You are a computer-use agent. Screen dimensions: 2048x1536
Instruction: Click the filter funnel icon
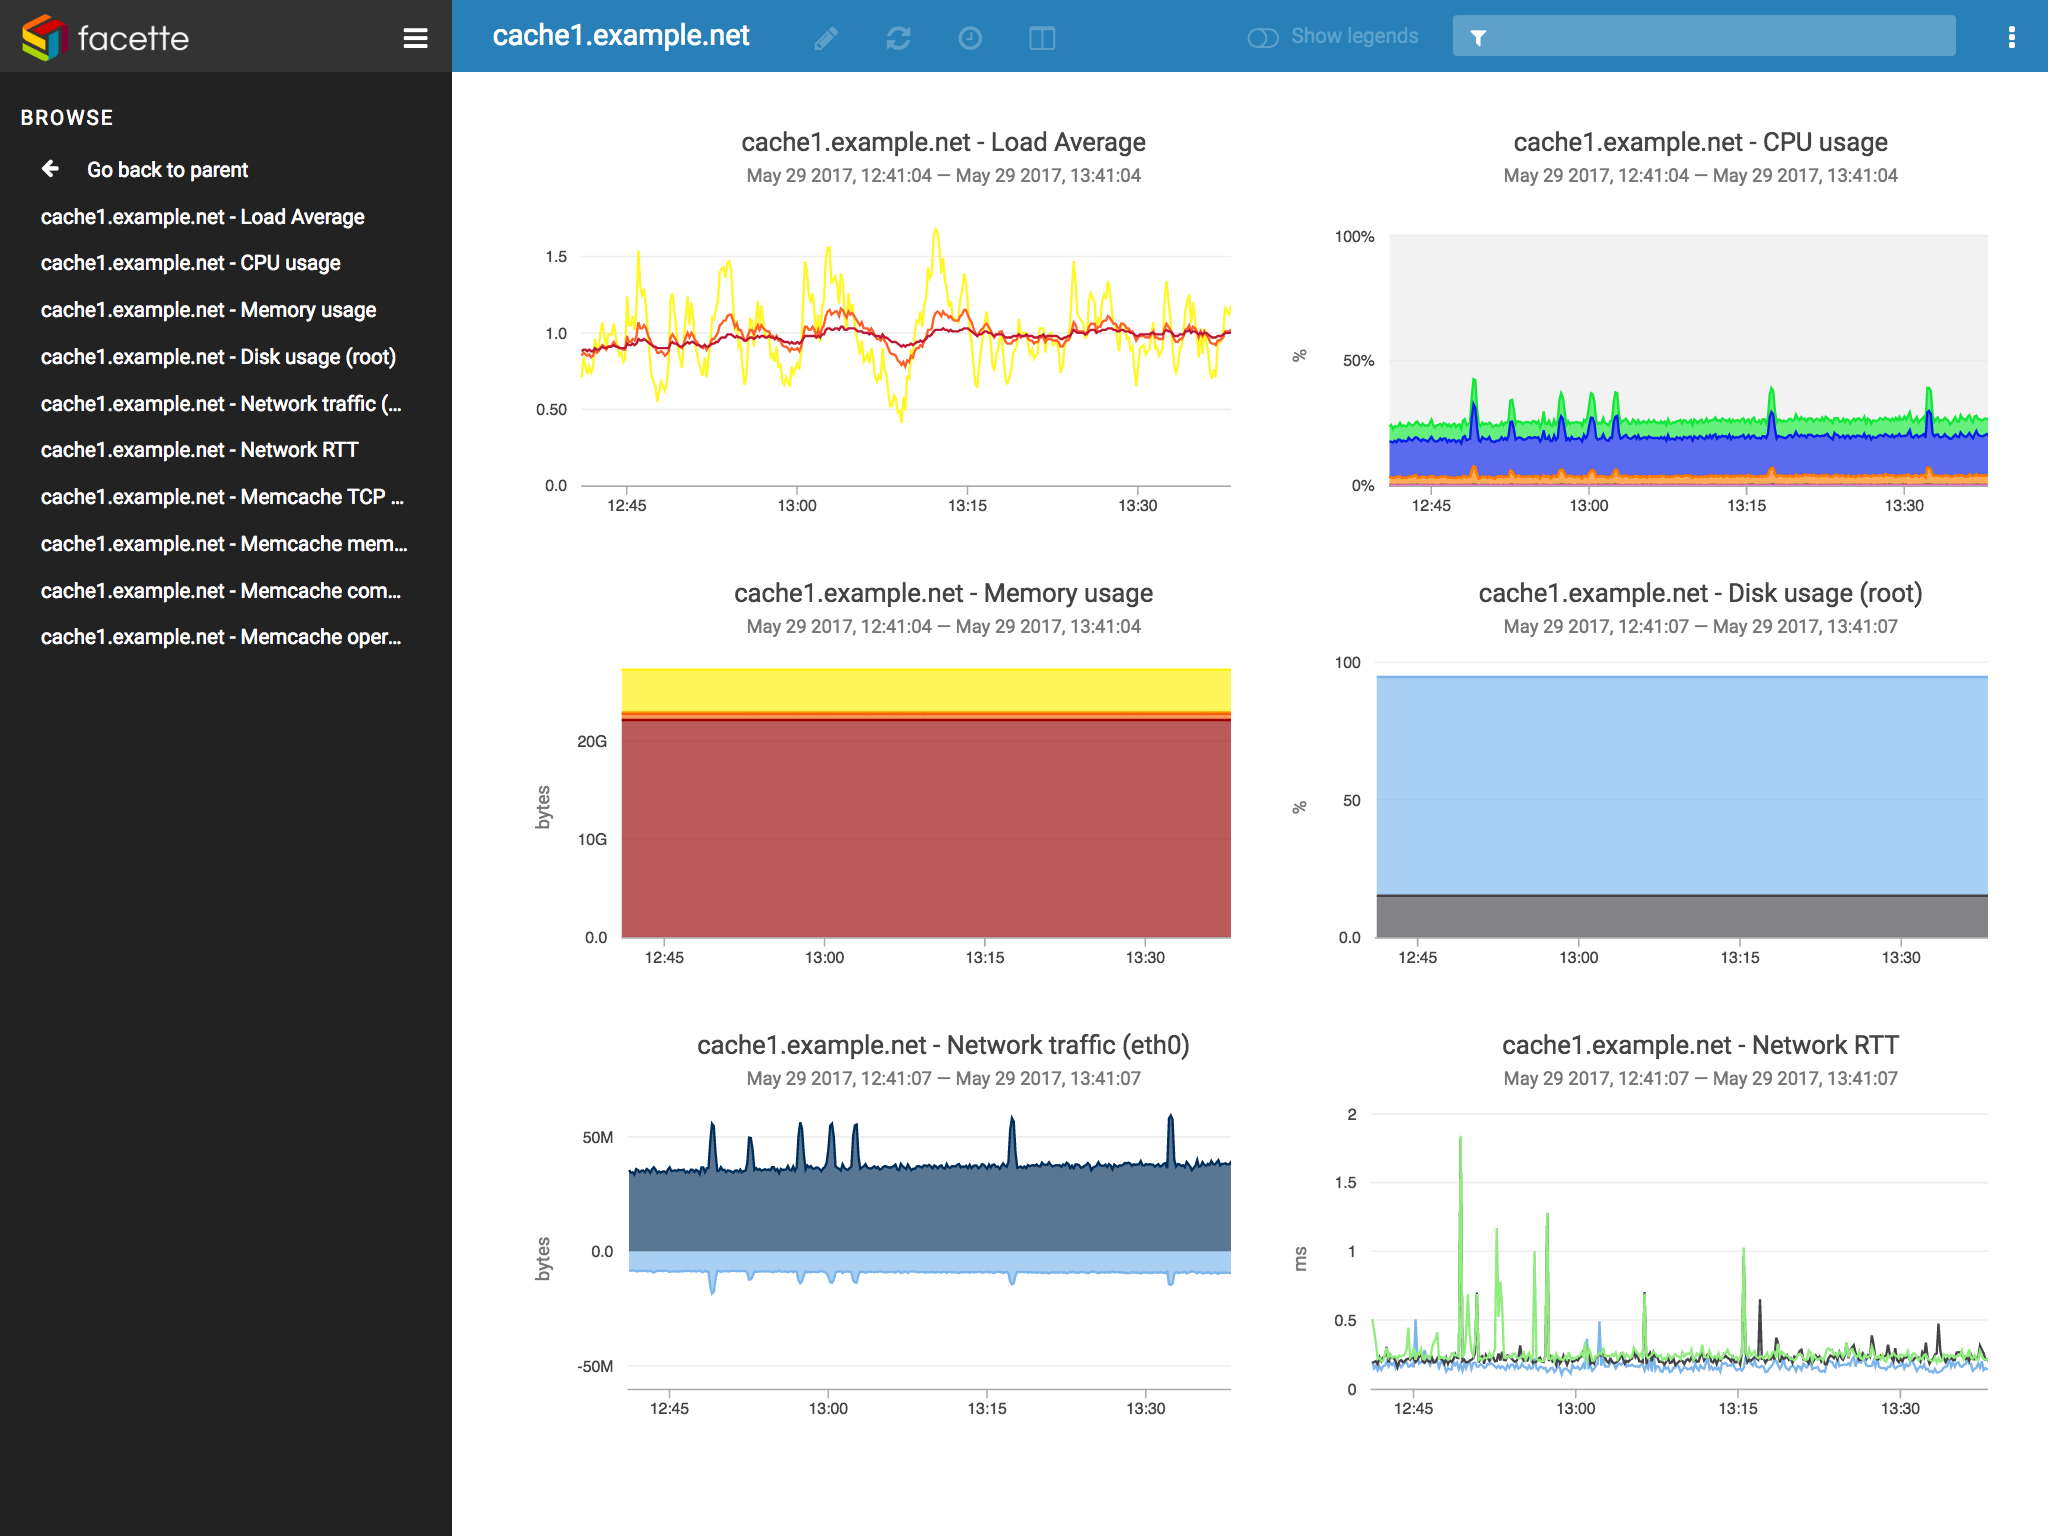coord(1478,37)
